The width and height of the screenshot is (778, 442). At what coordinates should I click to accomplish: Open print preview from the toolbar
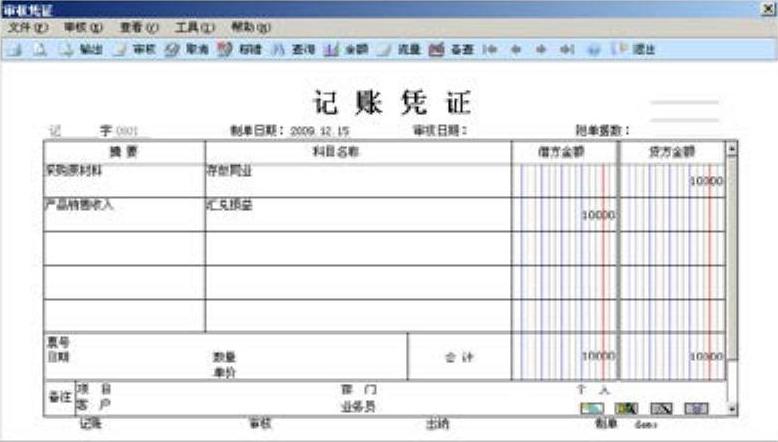(x=40, y=49)
